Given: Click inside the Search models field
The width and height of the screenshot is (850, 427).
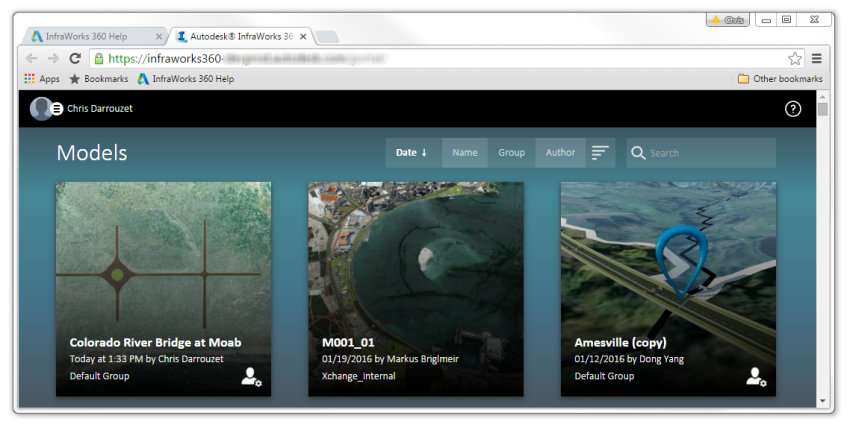Looking at the screenshot, I should click(701, 153).
